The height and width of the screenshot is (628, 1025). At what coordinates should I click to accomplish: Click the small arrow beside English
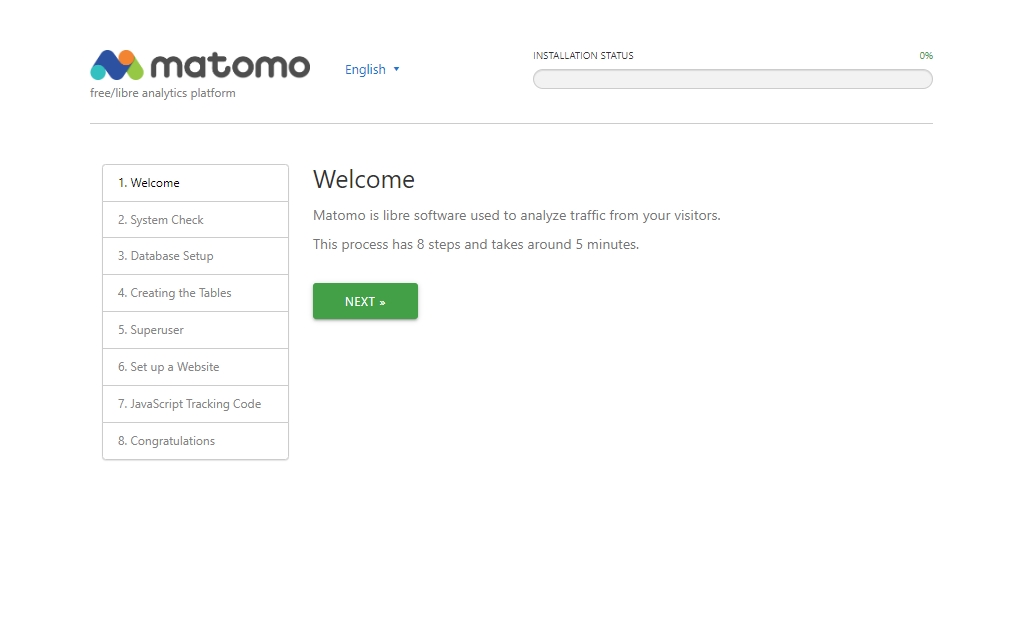397,69
